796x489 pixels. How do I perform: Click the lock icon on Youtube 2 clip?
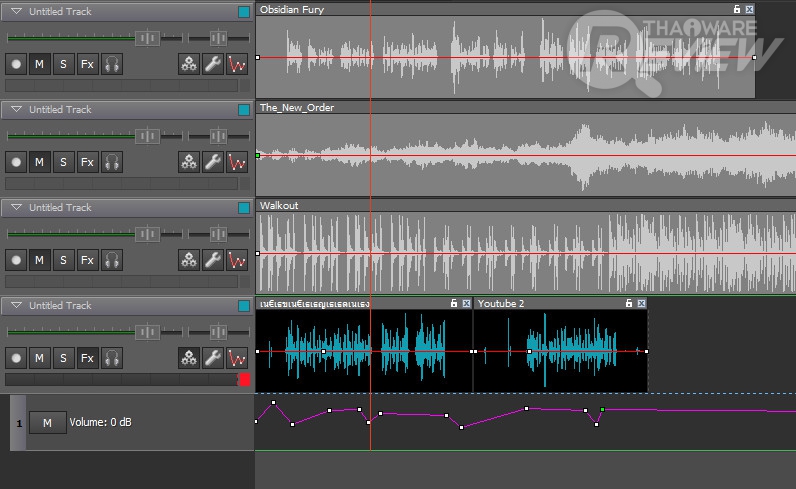point(628,303)
